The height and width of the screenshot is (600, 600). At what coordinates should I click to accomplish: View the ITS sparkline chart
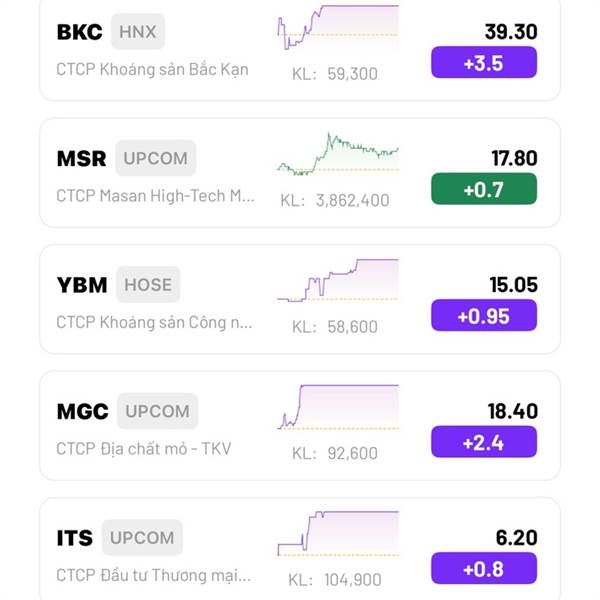click(338, 533)
